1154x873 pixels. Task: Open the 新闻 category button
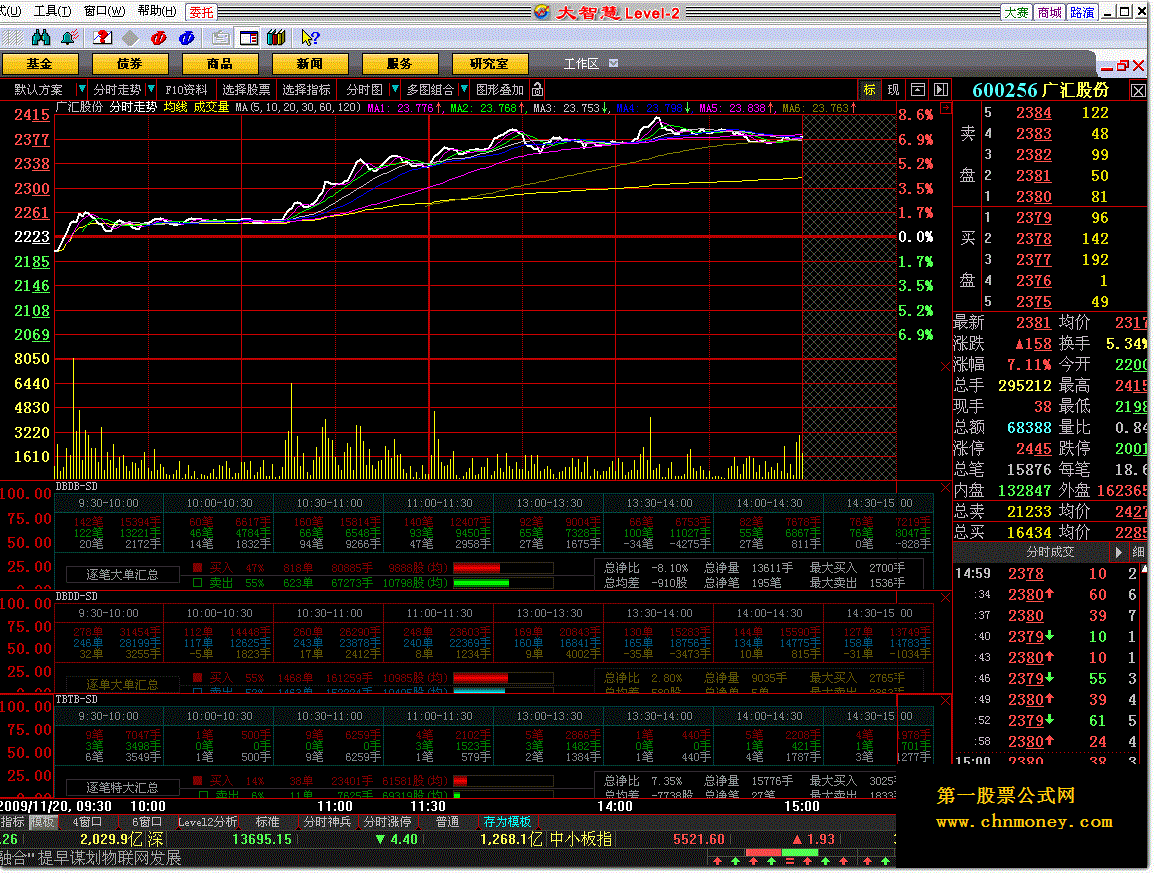[309, 64]
